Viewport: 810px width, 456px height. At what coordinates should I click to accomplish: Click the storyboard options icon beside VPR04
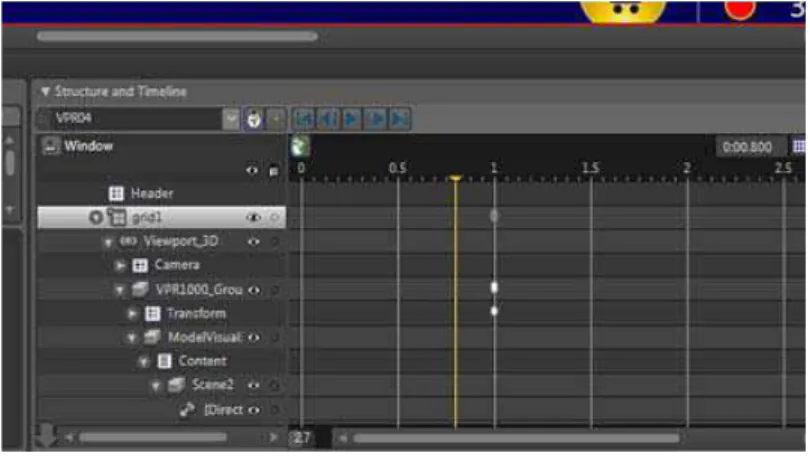coord(254,119)
